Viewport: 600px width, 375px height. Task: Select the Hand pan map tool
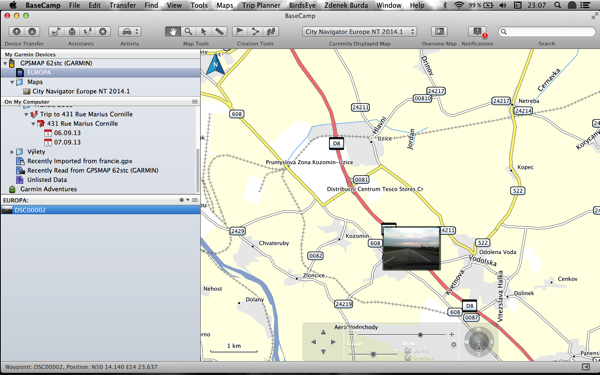pyautogui.click(x=173, y=32)
